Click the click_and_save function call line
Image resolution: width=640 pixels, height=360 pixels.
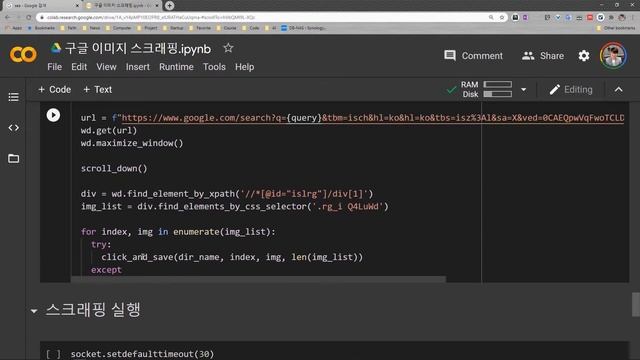tap(232, 257)
